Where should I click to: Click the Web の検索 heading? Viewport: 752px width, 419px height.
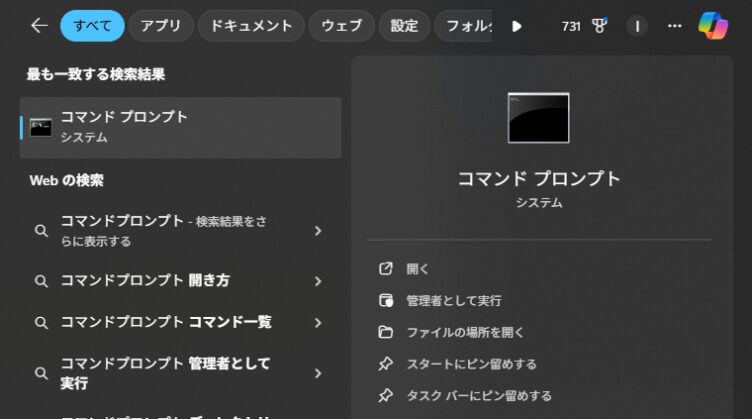[67, 180]
